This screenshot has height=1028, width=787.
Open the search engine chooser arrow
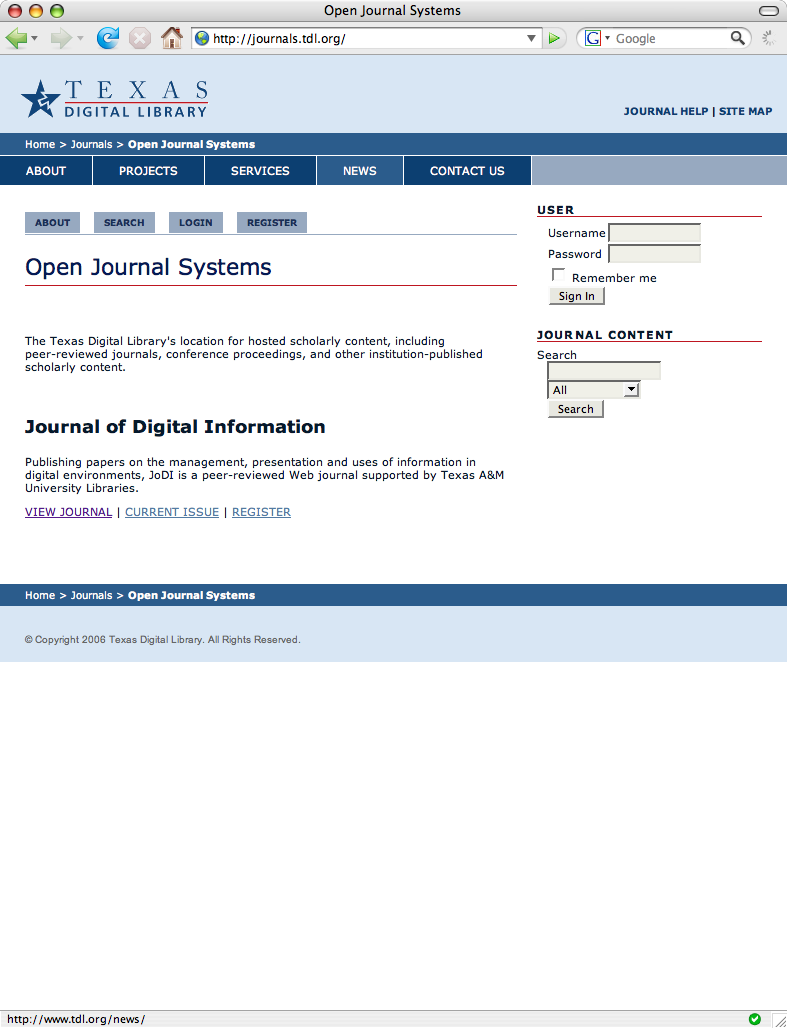(607, 38)
